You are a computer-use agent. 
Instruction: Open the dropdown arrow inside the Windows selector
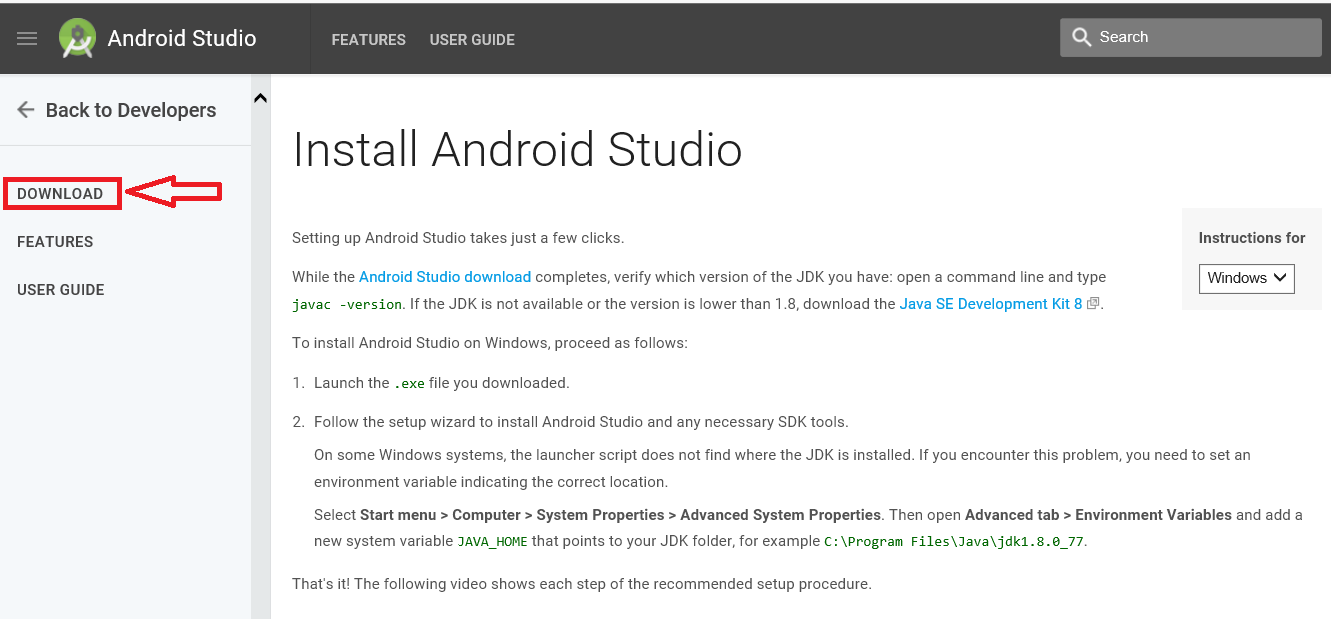click(1281, 278)
